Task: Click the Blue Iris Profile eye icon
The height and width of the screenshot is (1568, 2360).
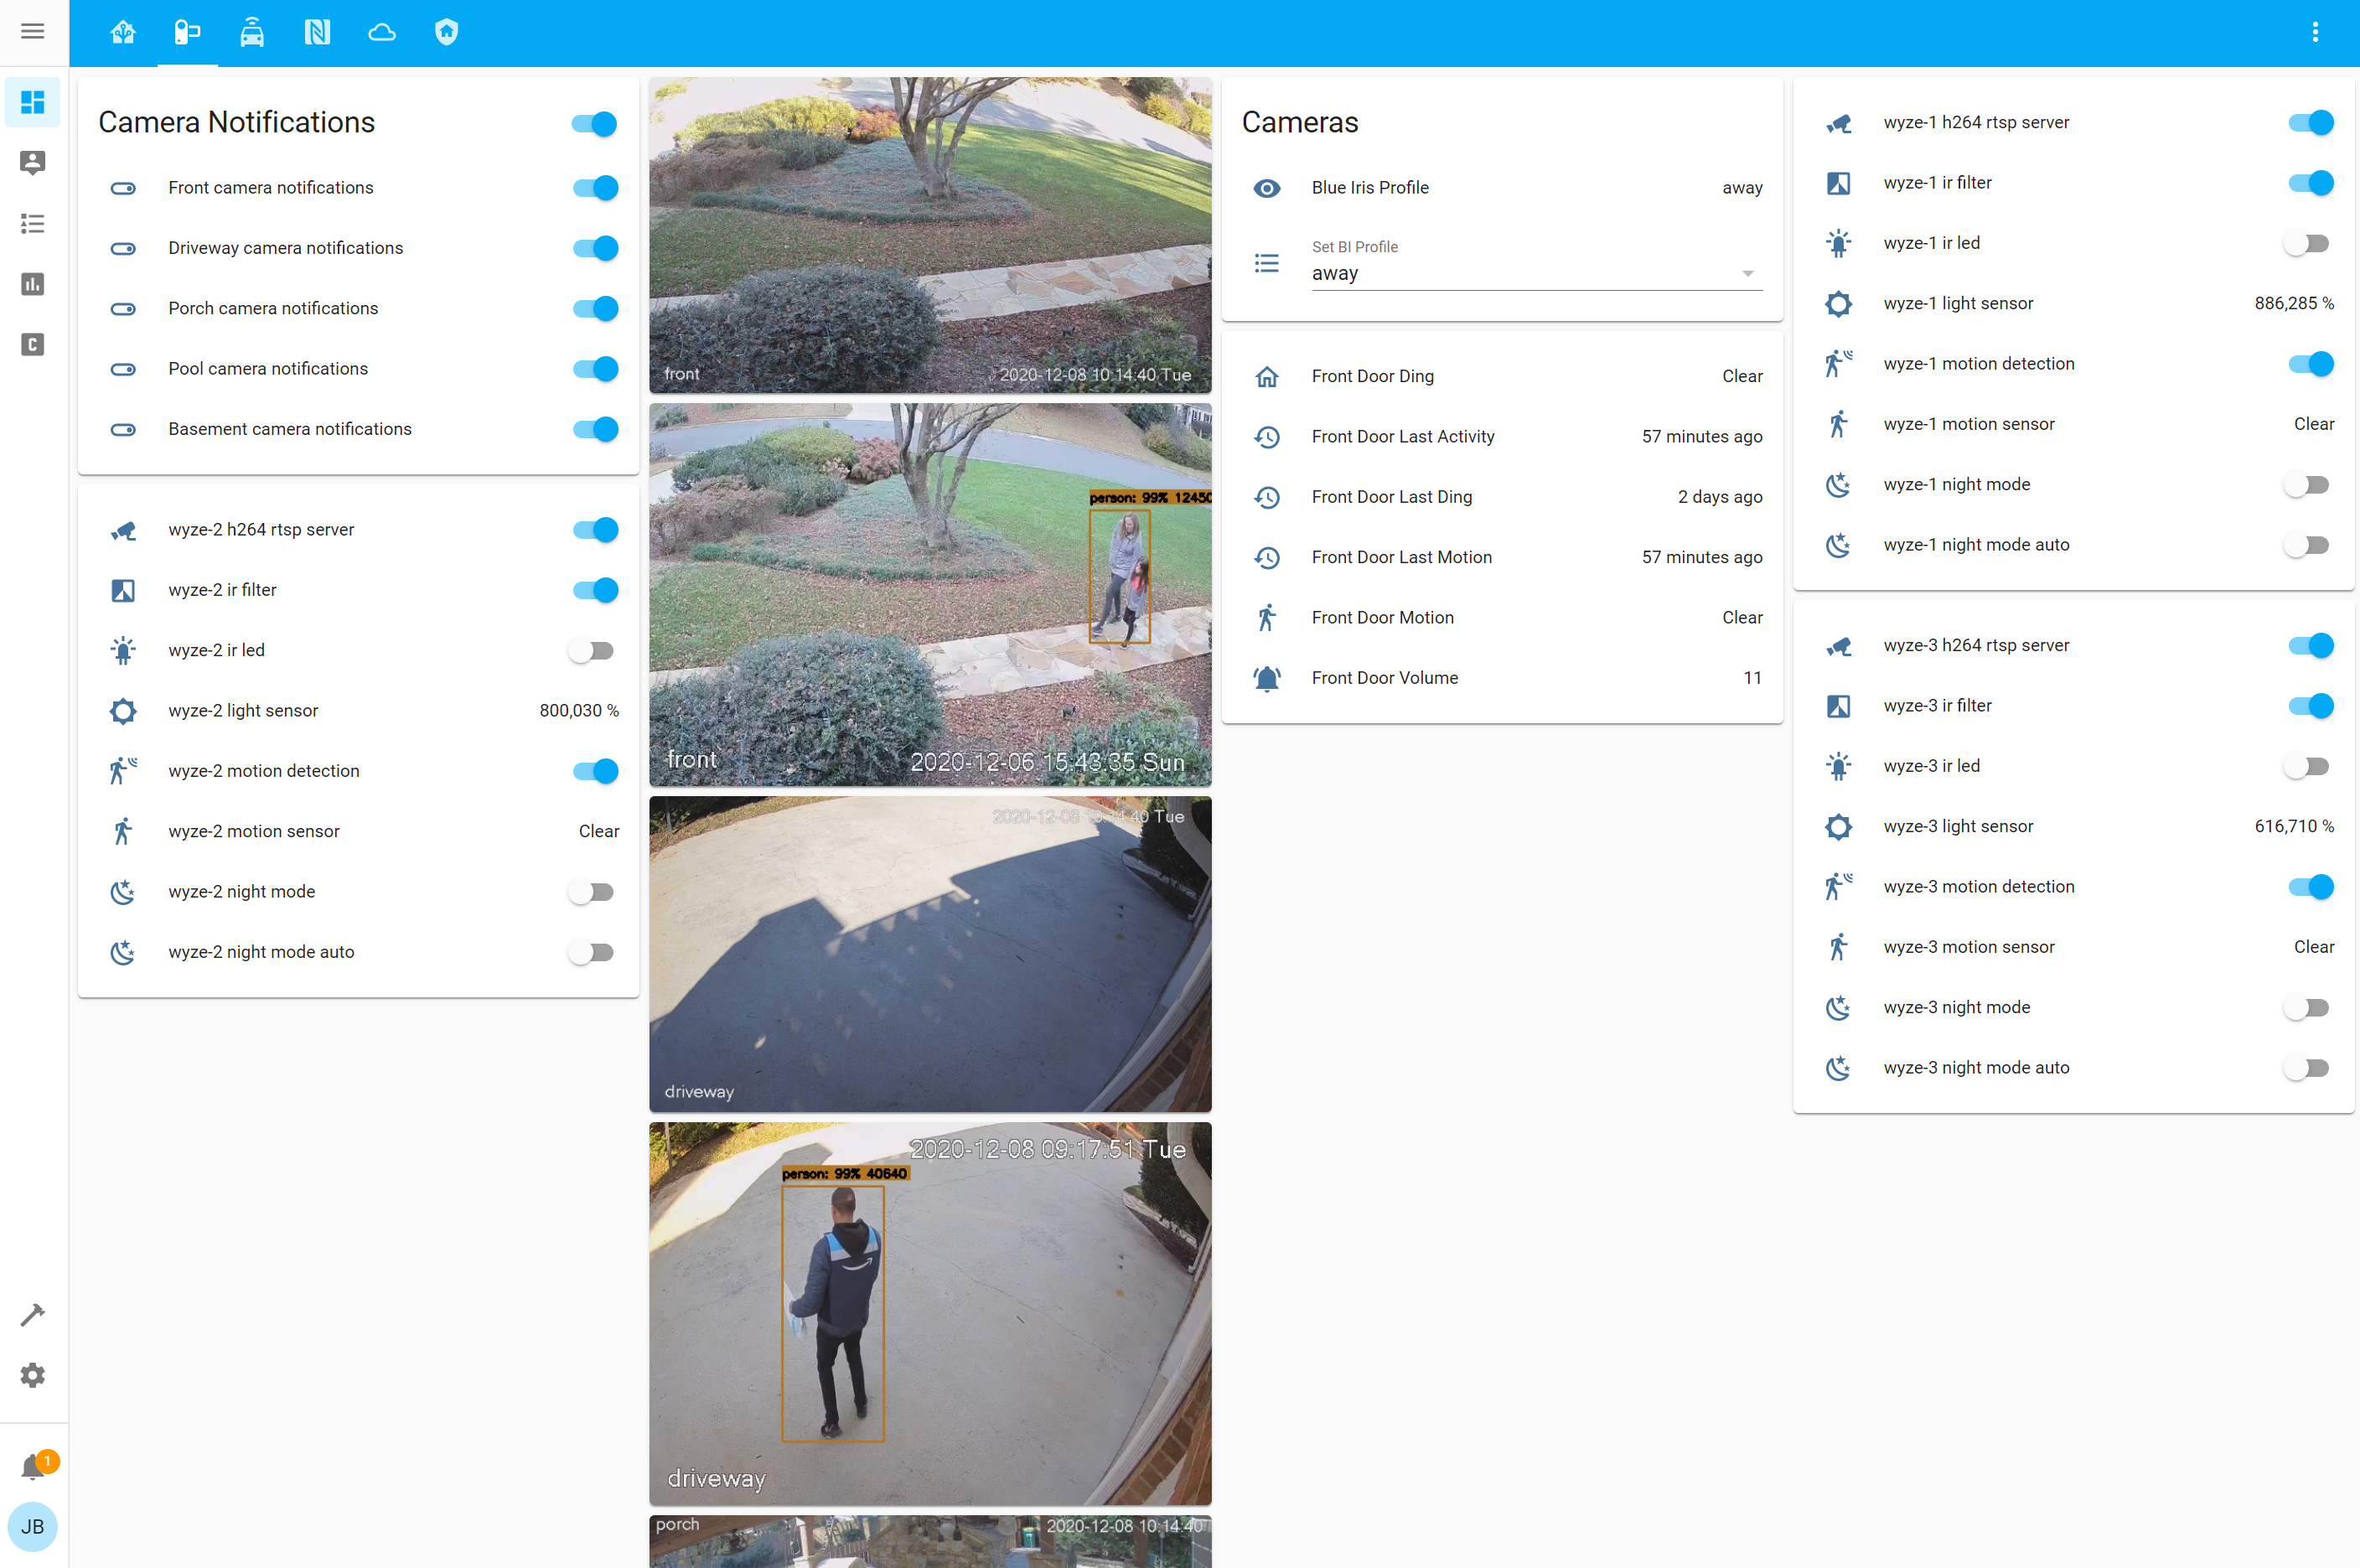Action: [1266, 188]
